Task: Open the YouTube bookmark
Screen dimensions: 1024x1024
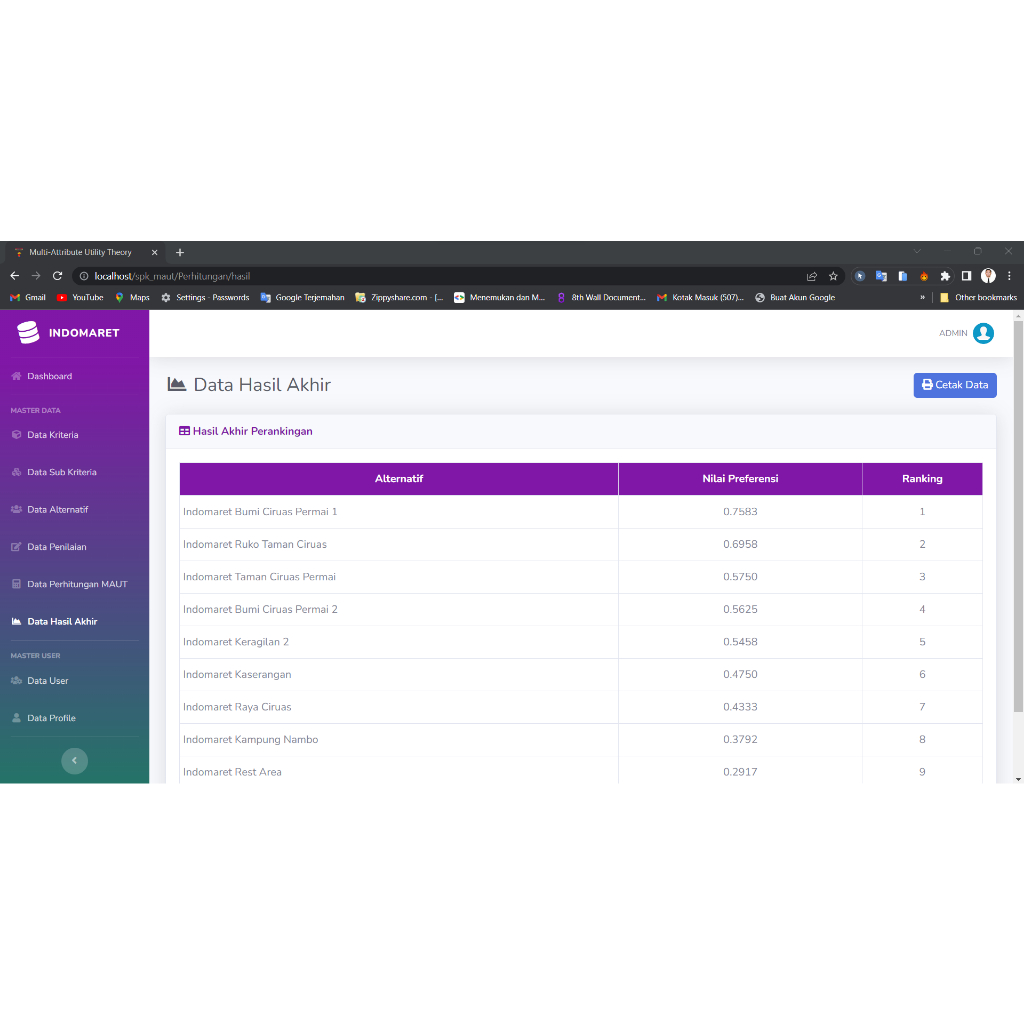Action: [80, 298]
